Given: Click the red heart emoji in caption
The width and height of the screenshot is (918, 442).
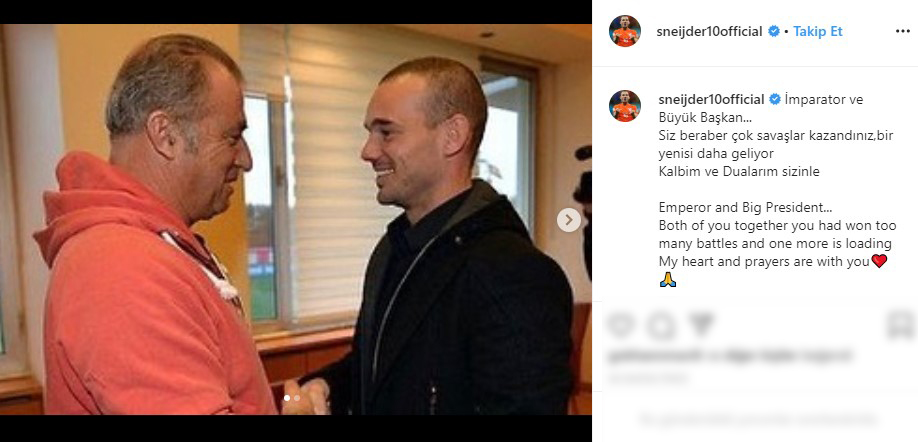Looking at the screenshot, I should coord(879,262).
